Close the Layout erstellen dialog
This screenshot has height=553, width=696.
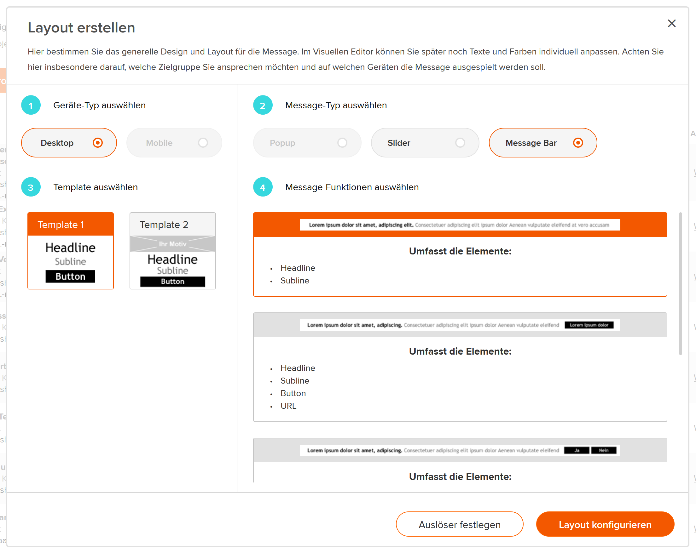(672, 24)
